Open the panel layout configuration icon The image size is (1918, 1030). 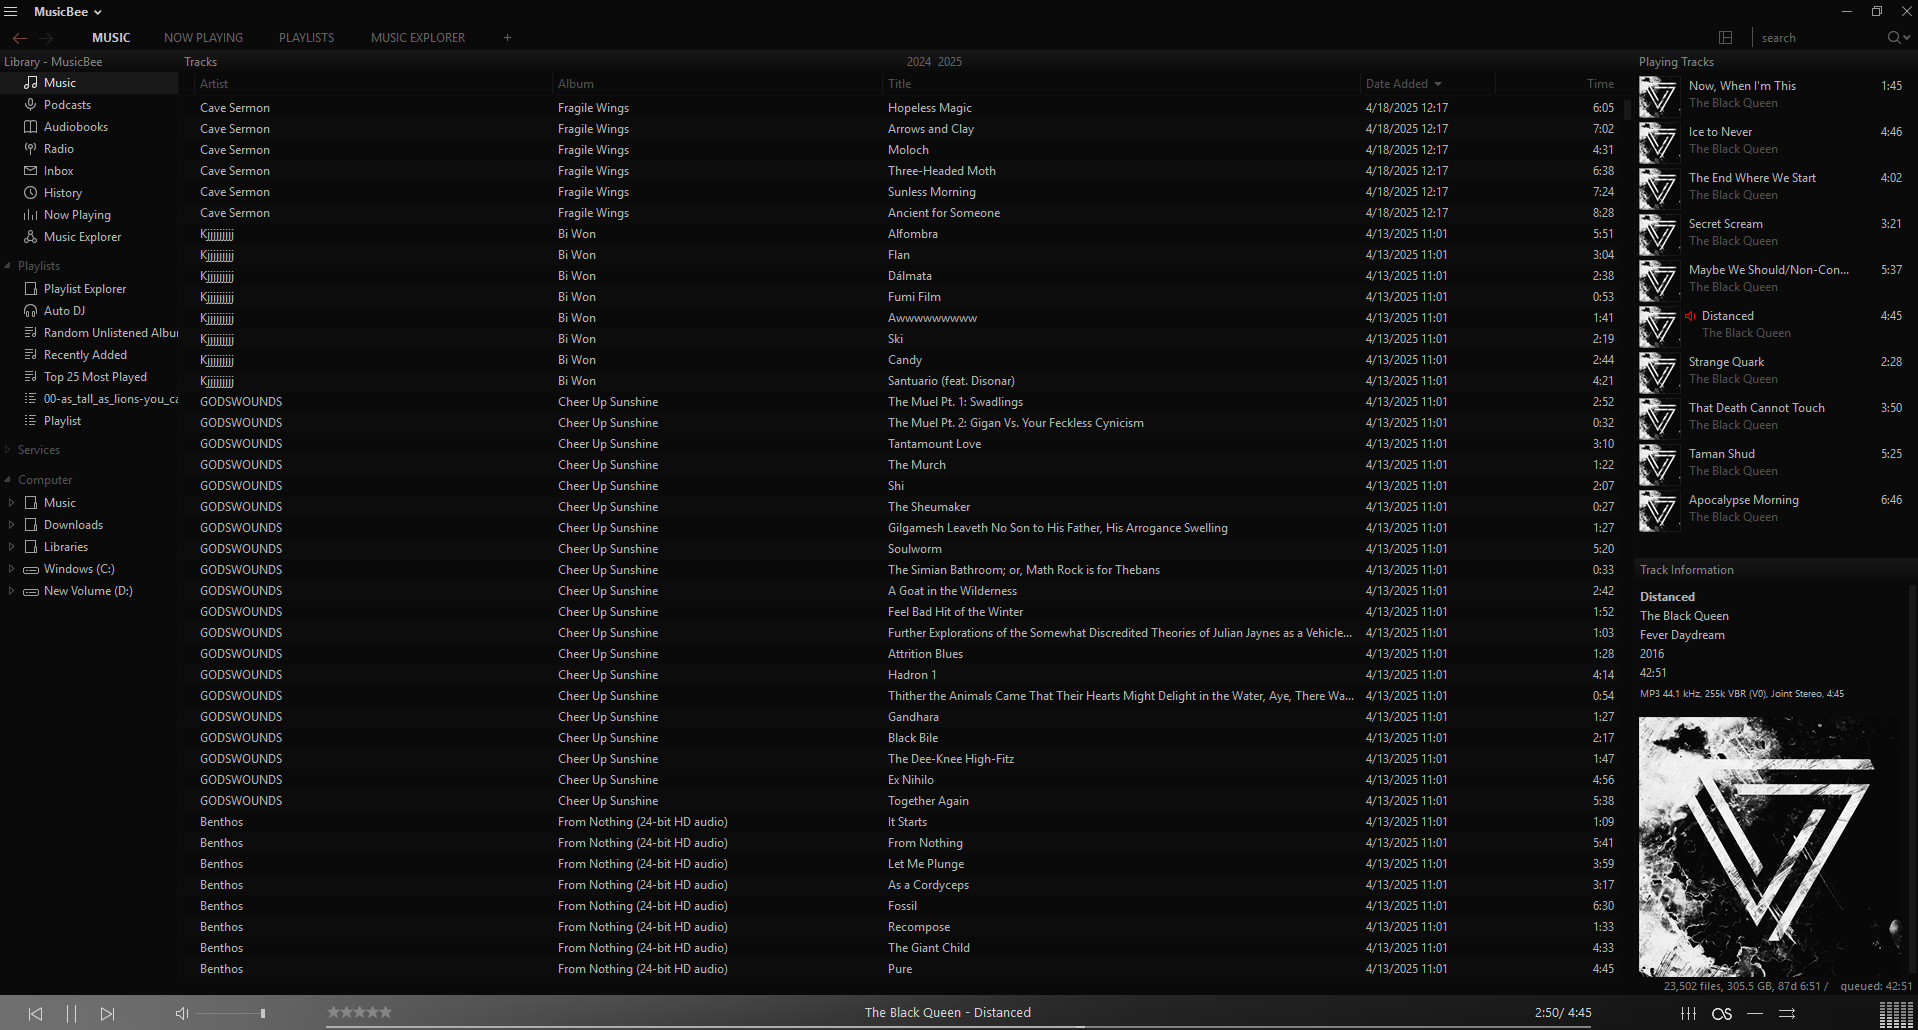click(x=1725, y=38)
